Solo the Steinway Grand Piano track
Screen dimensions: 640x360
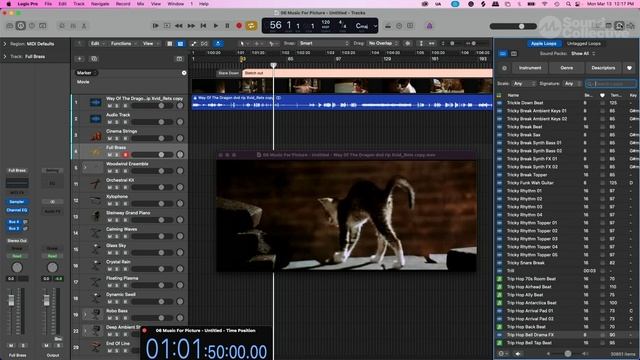(x=117, y=220)
